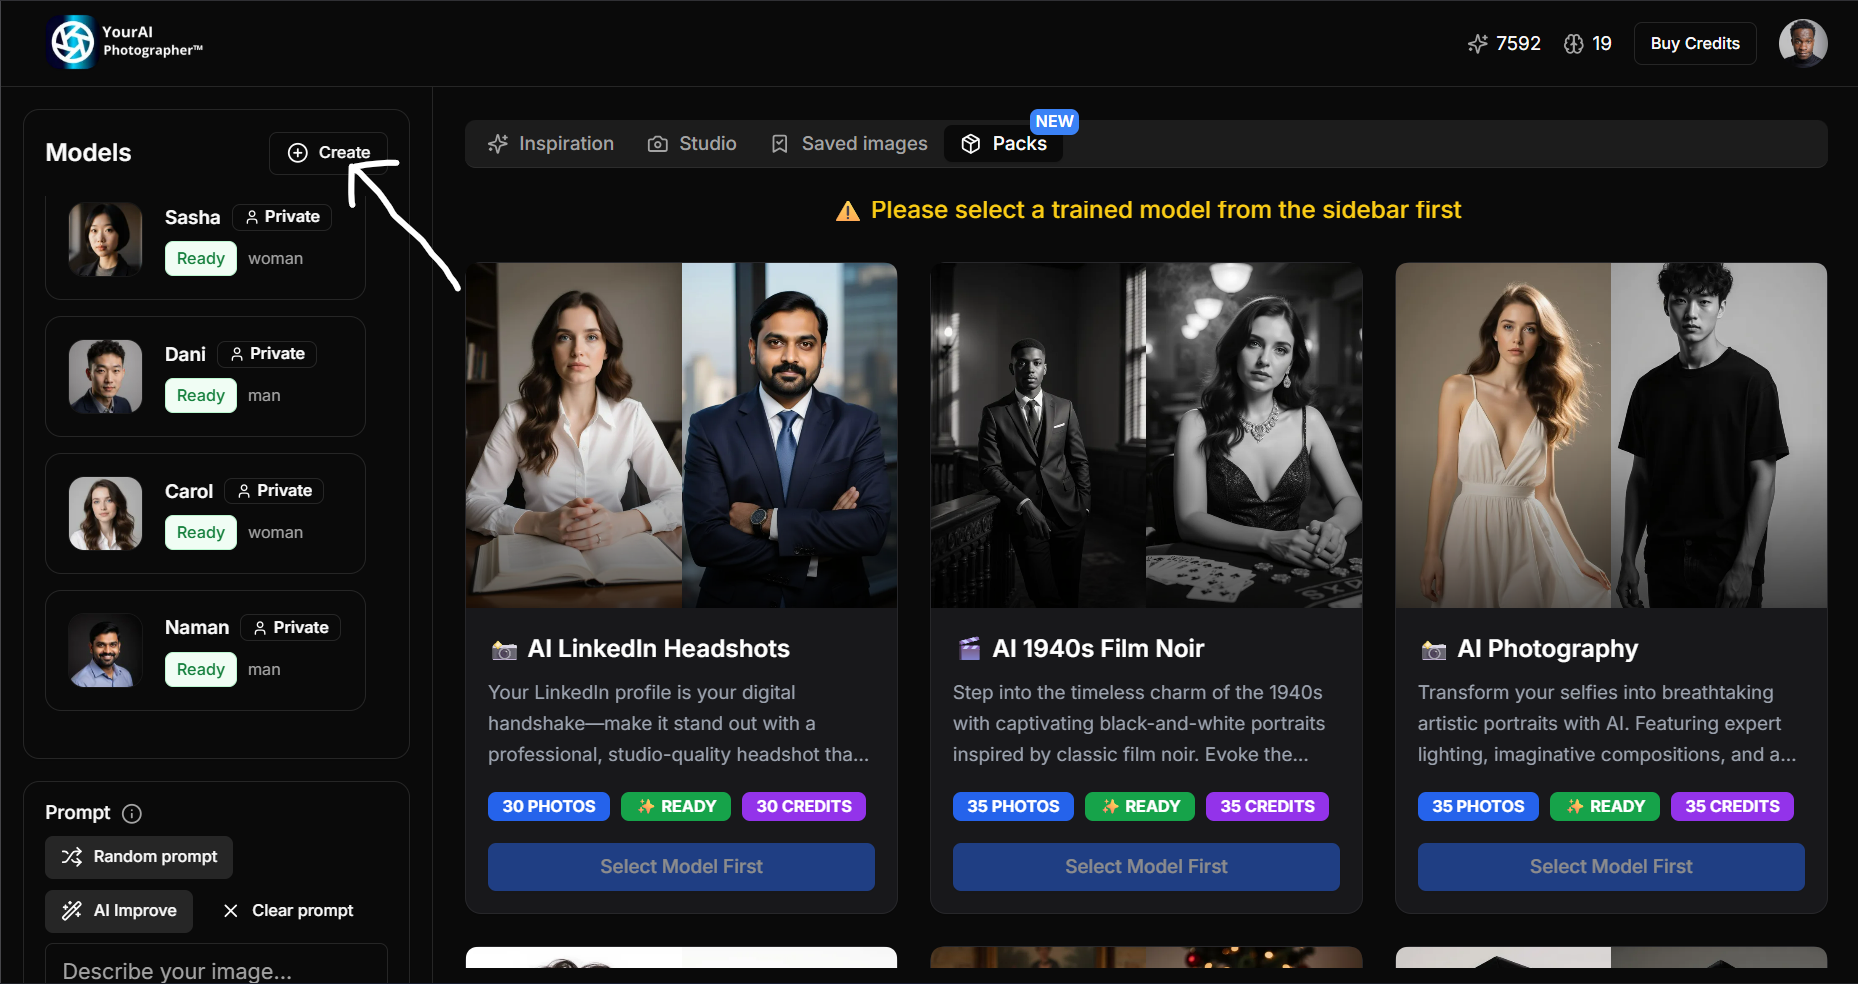Viewport: 1858px width, 984px height.
Task: Click Clear prompt in the Prompt panel
Action: pos(289,910)
